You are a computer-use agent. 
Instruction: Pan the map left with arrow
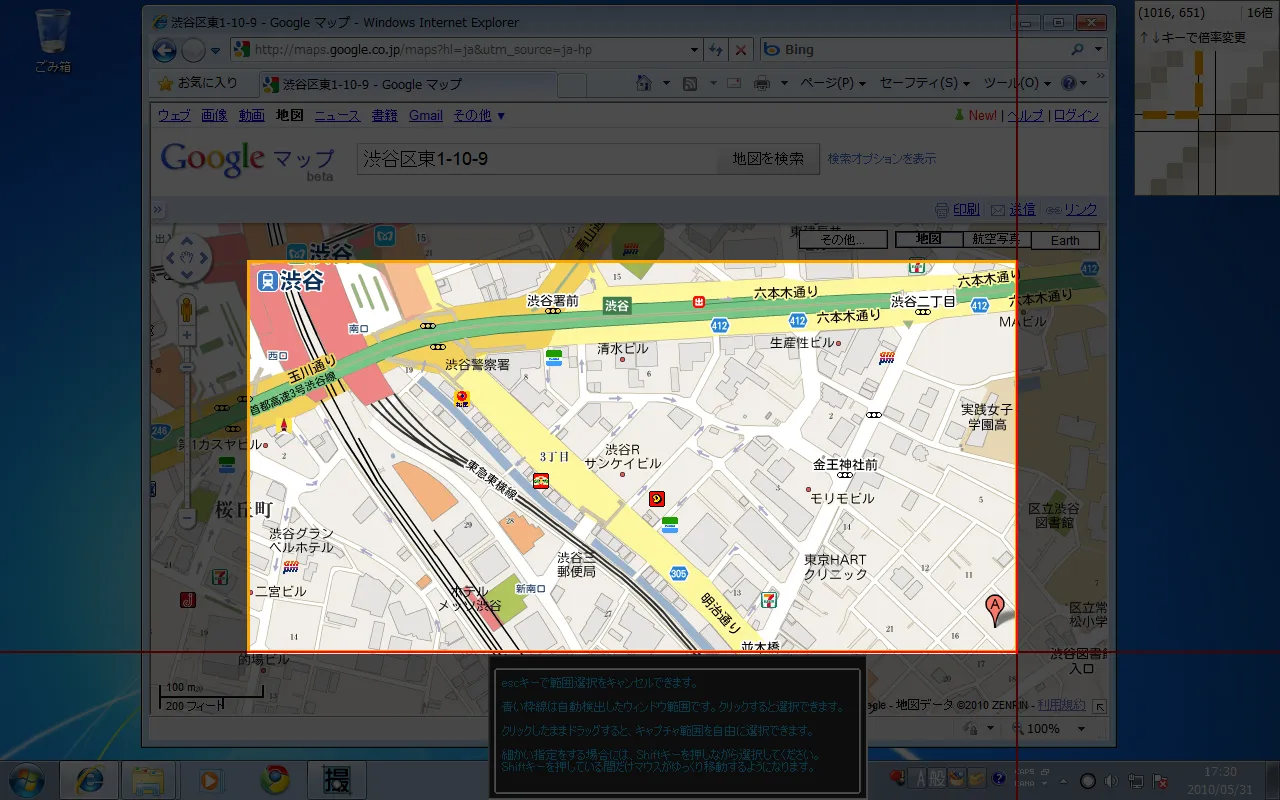pyautogui.click(x=170, y=258)
